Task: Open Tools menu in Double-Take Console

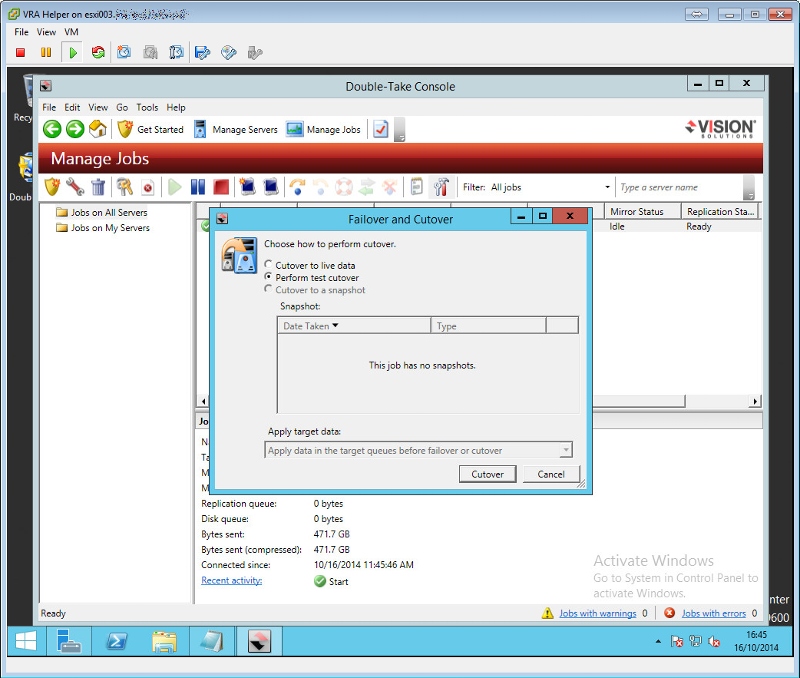Action: click(x=147, y=108)
